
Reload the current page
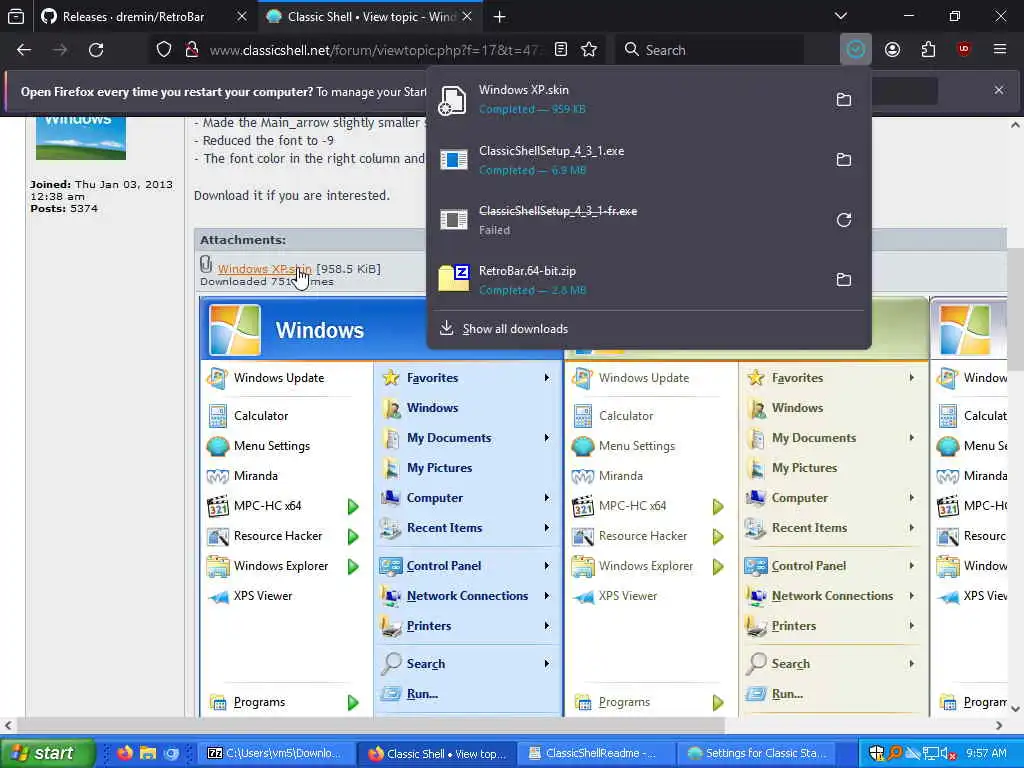point(96,50)
